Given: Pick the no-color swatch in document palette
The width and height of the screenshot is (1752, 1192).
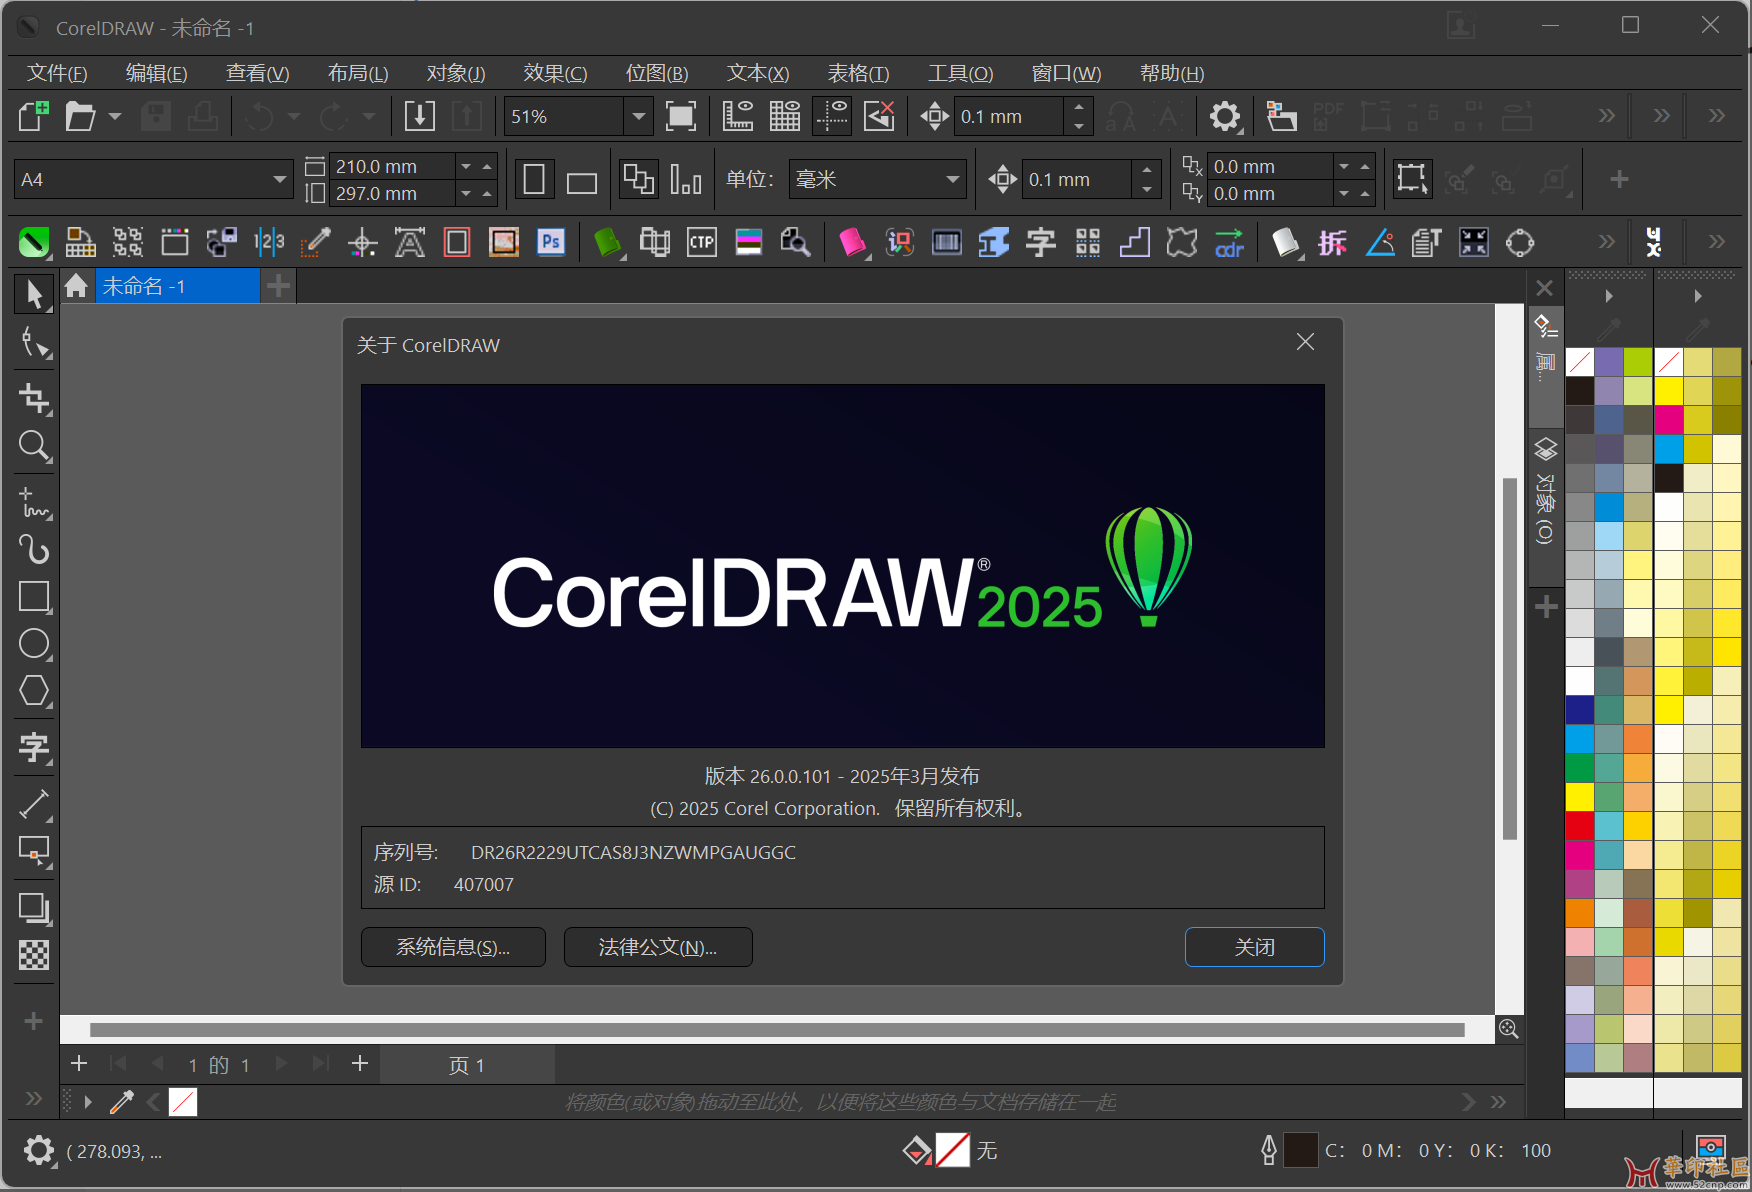Looking at the screenshot, I should point(183,1102).
